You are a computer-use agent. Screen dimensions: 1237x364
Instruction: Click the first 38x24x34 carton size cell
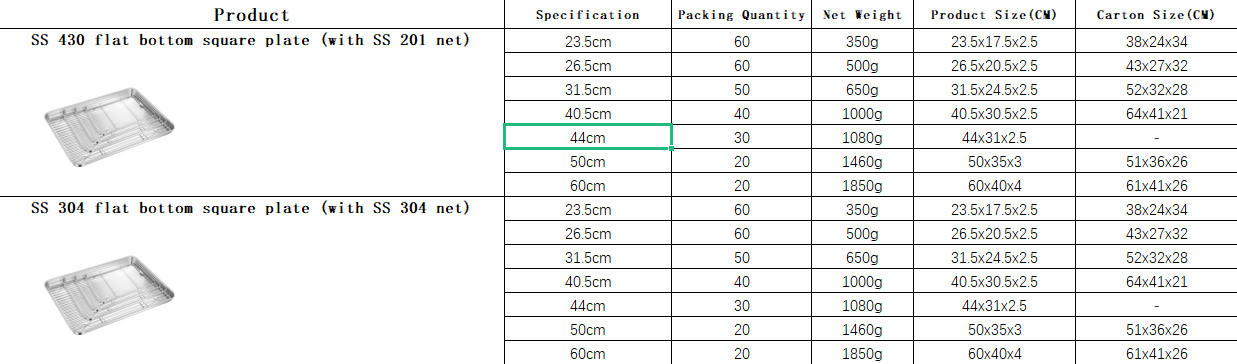tap(1156, 42)
